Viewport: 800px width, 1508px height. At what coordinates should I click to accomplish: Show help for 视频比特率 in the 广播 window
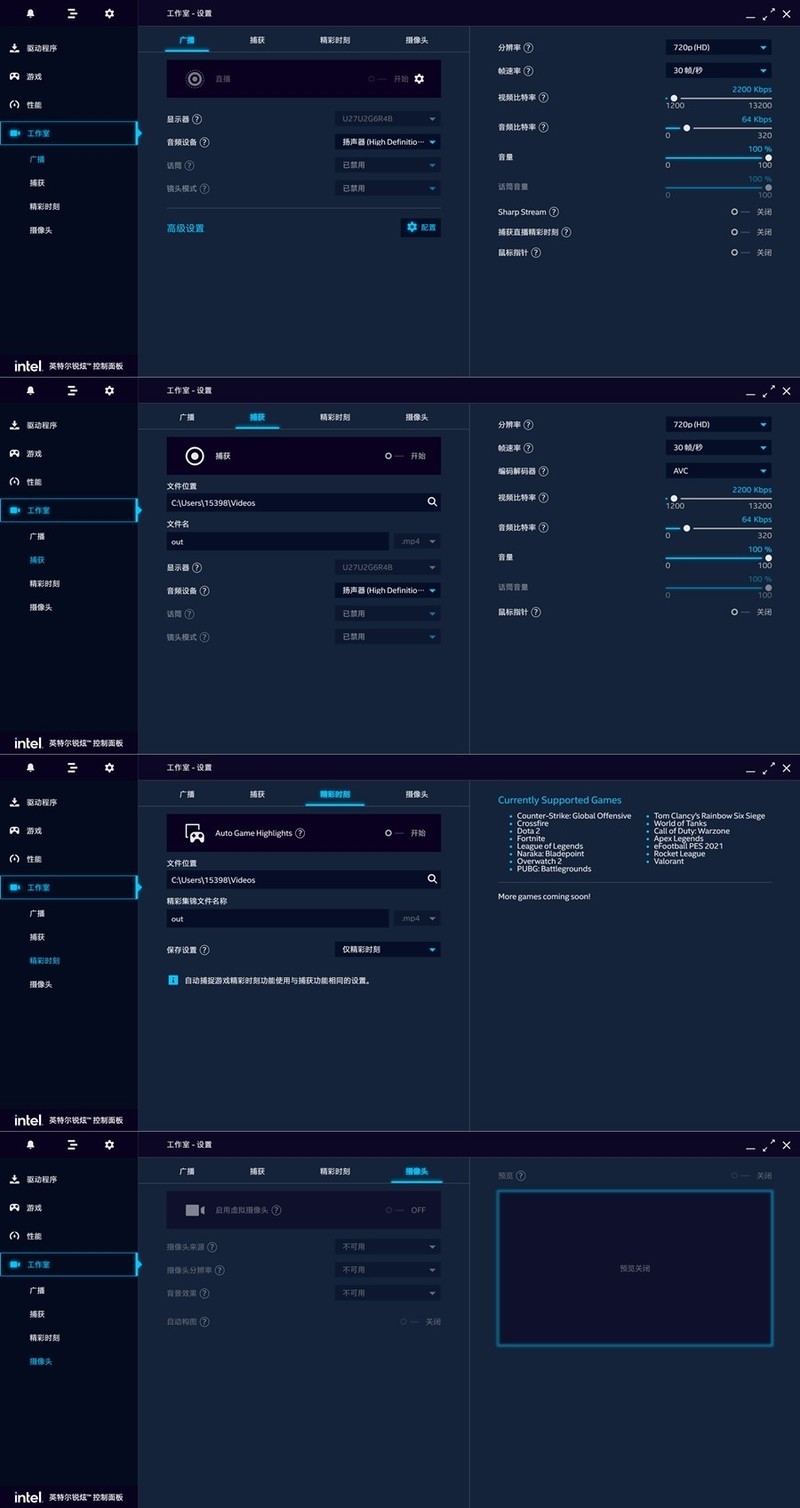(544, 98)
